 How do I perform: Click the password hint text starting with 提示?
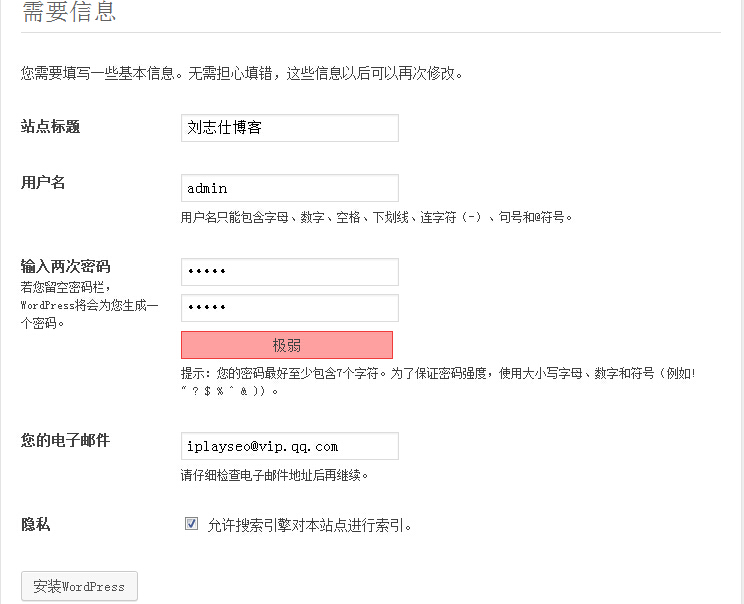point(438,382)
